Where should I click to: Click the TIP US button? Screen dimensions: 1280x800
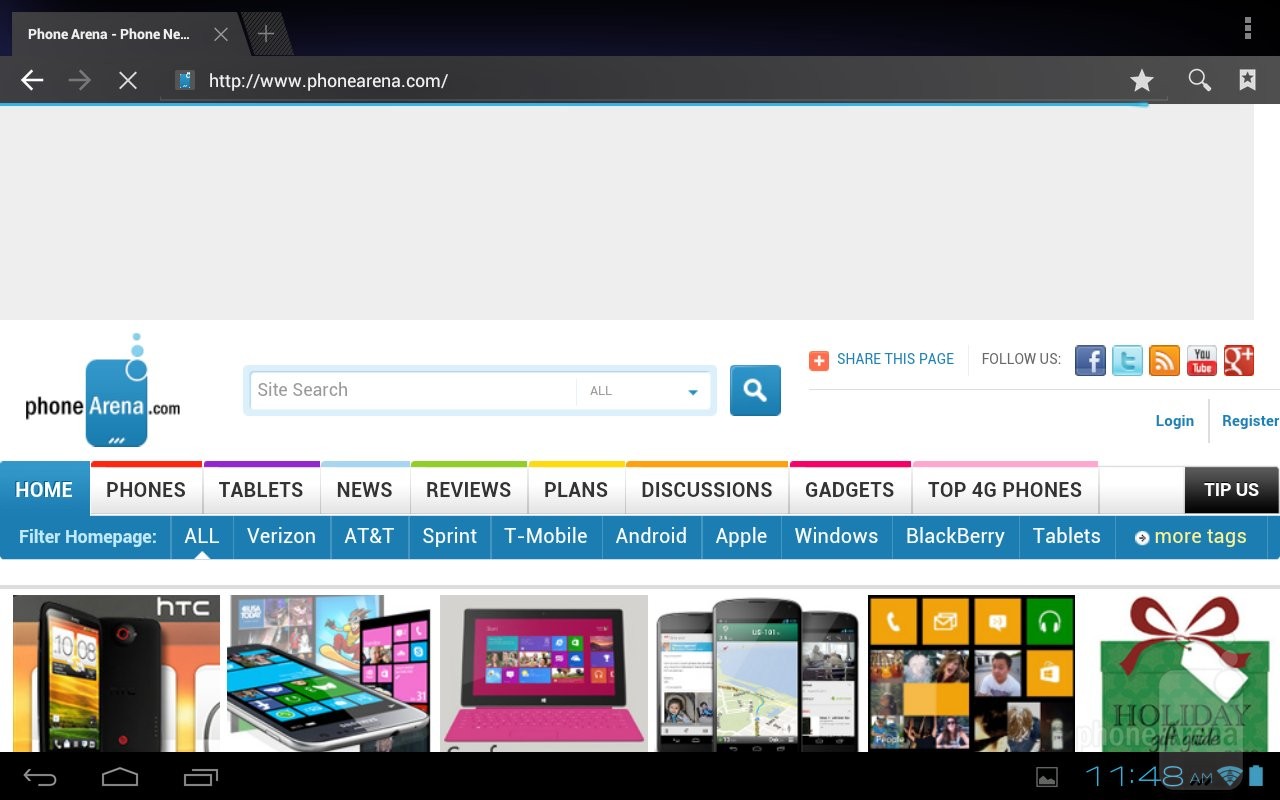(1231, 490)
